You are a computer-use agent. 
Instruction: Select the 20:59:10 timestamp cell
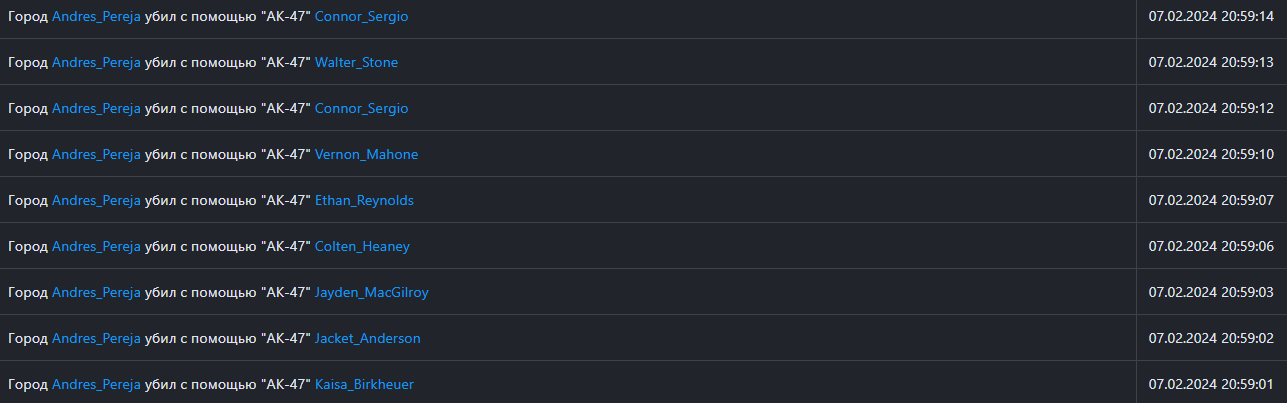(1211, 154)
